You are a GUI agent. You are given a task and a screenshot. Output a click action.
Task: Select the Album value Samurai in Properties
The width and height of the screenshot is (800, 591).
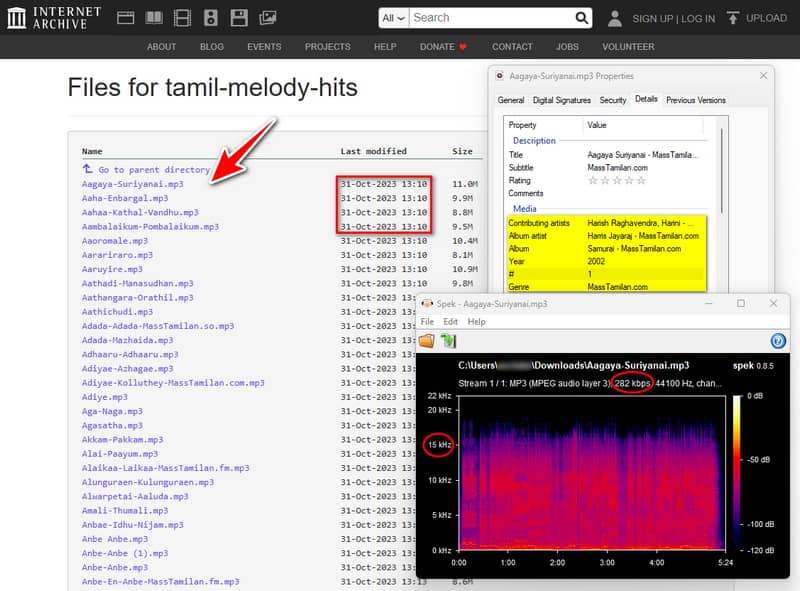tap(634, 249)
